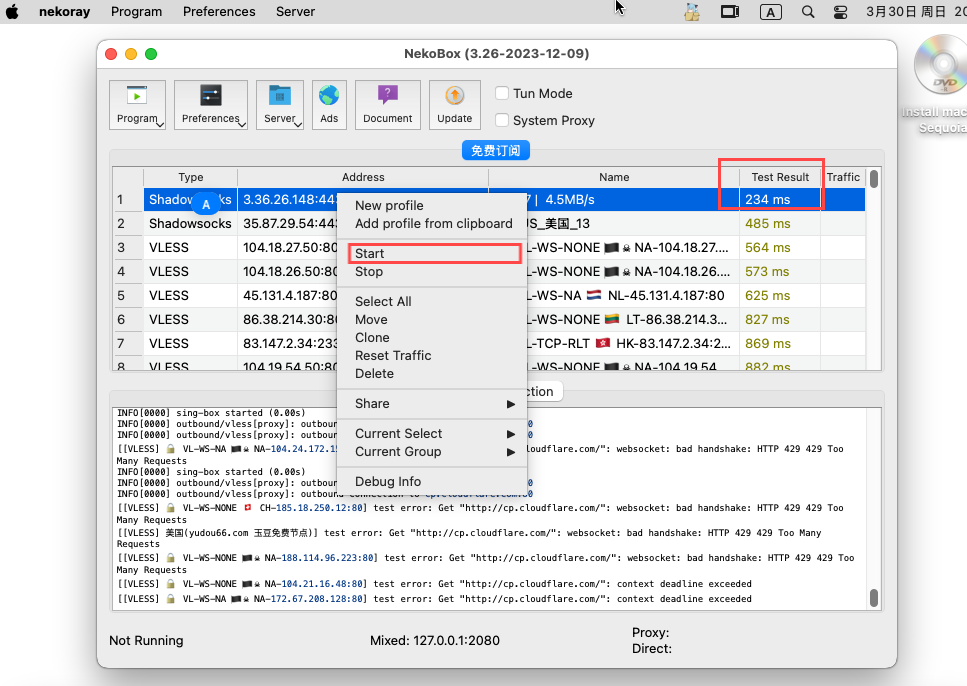Select row number 3 header

pos(128,247)
